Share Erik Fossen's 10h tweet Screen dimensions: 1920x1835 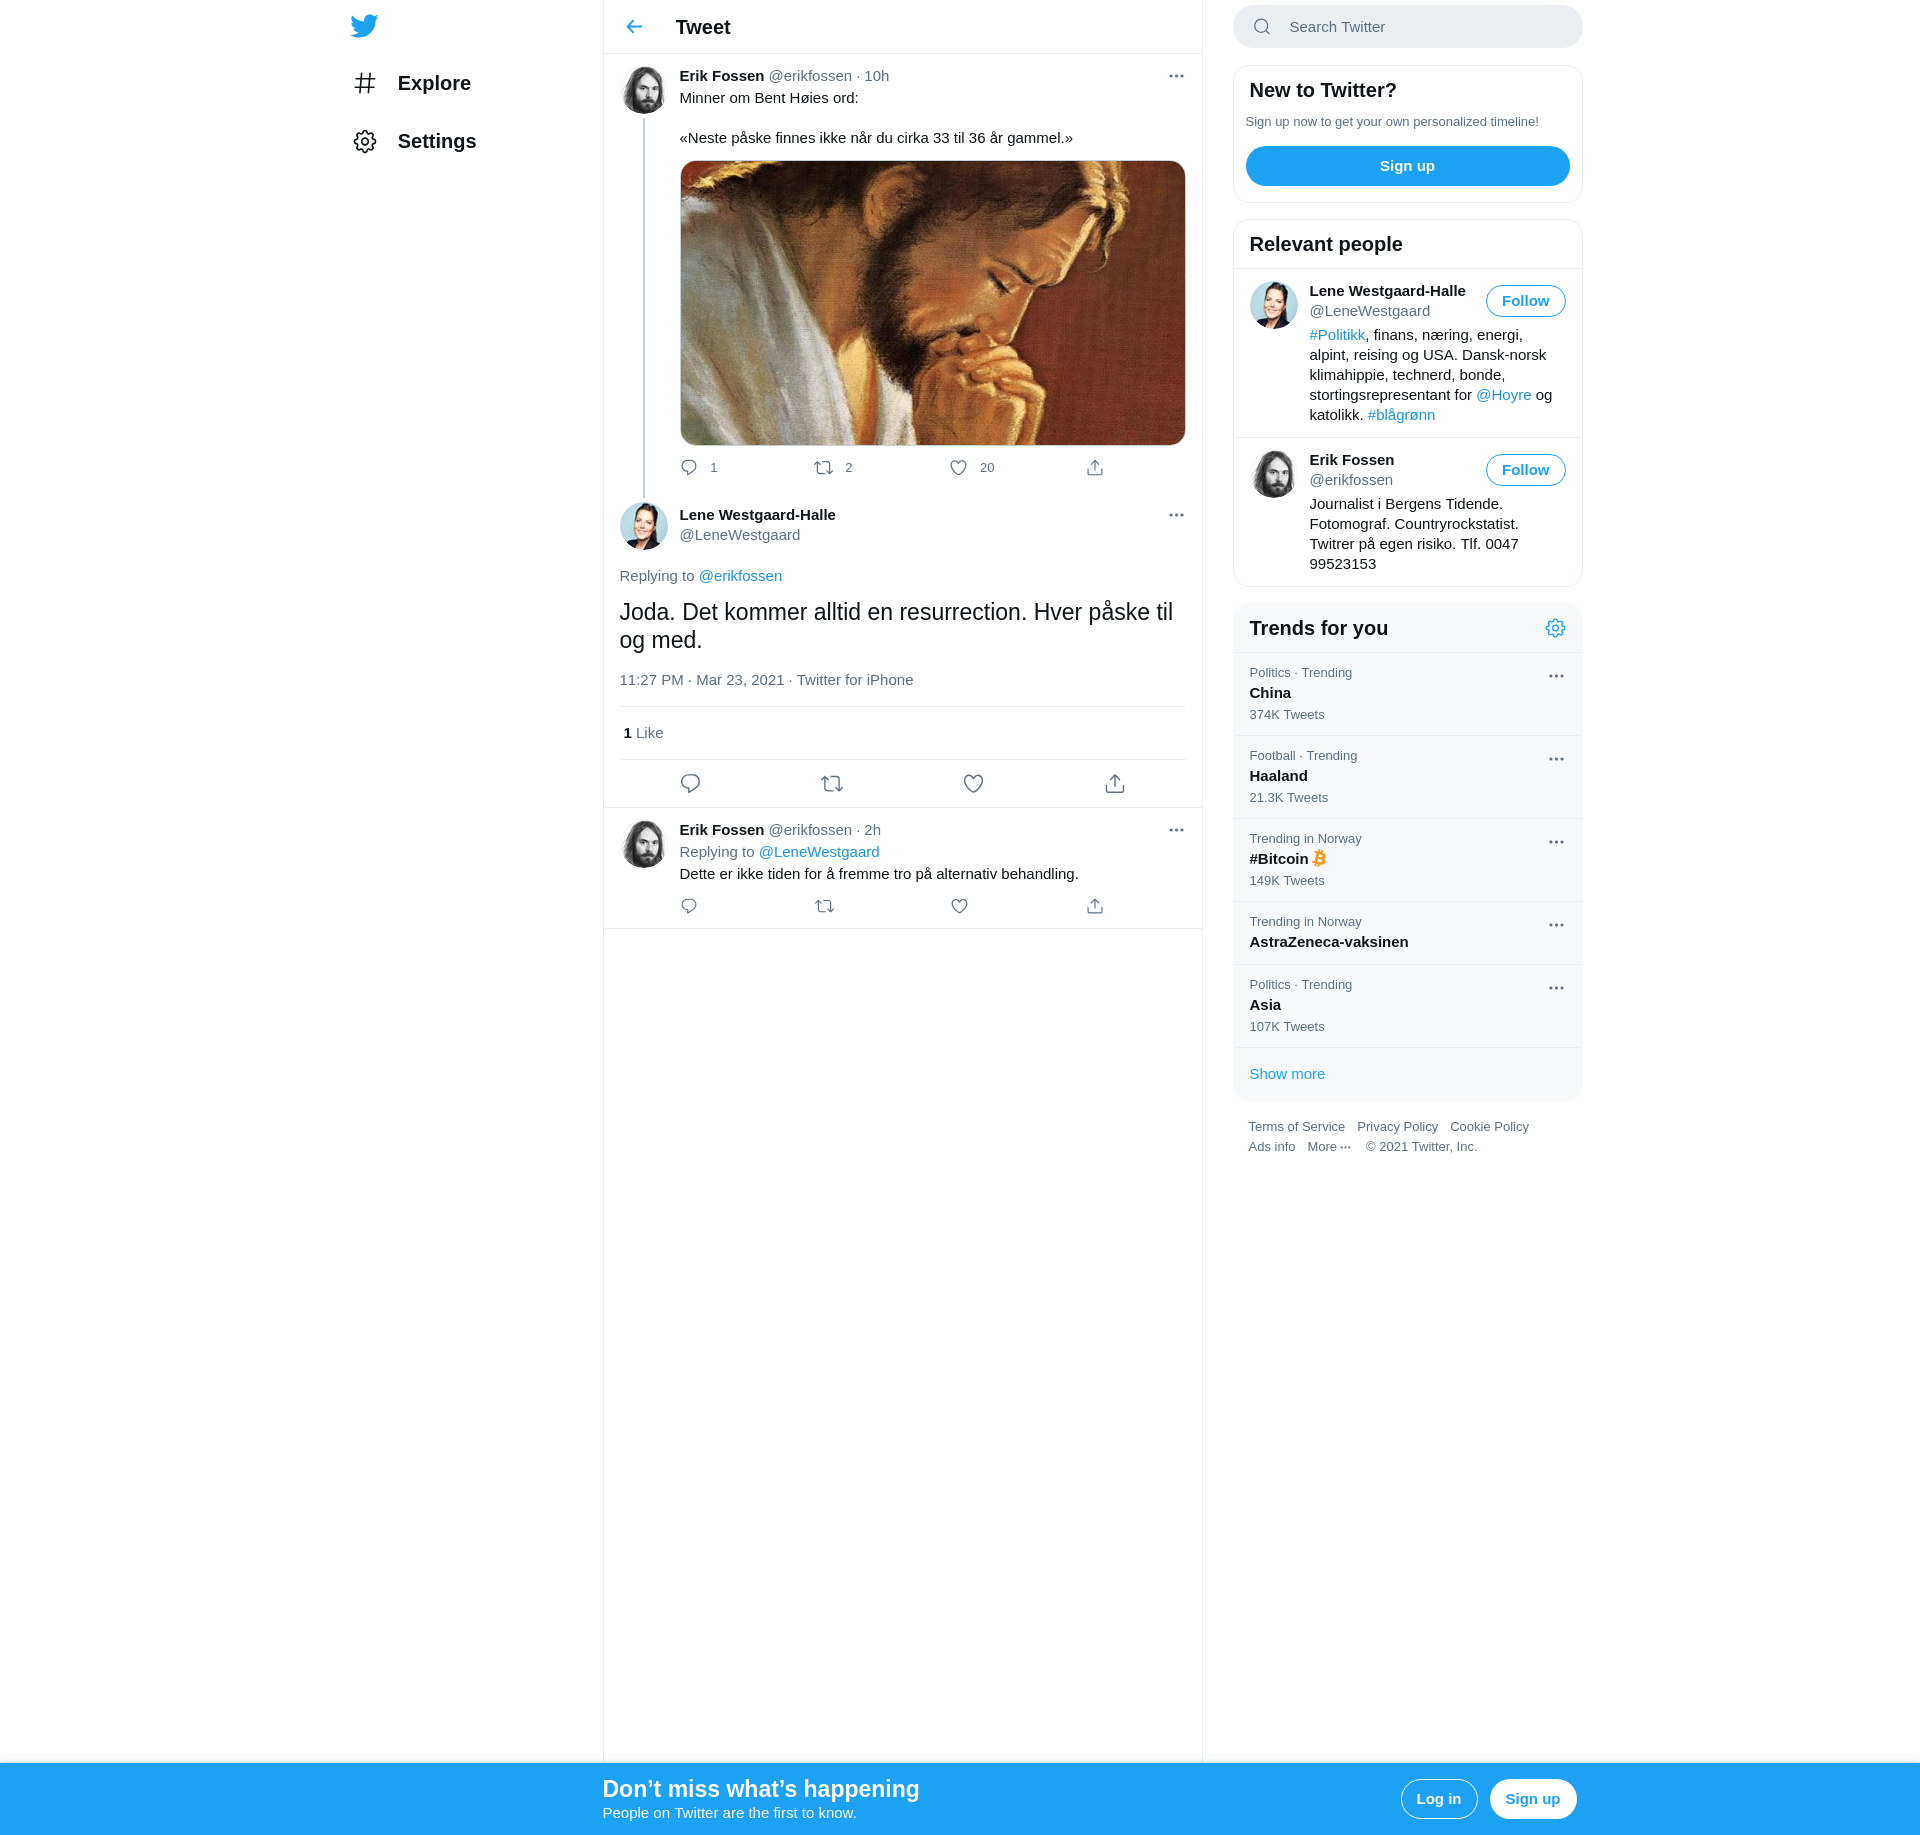(x=1095, y=468)
